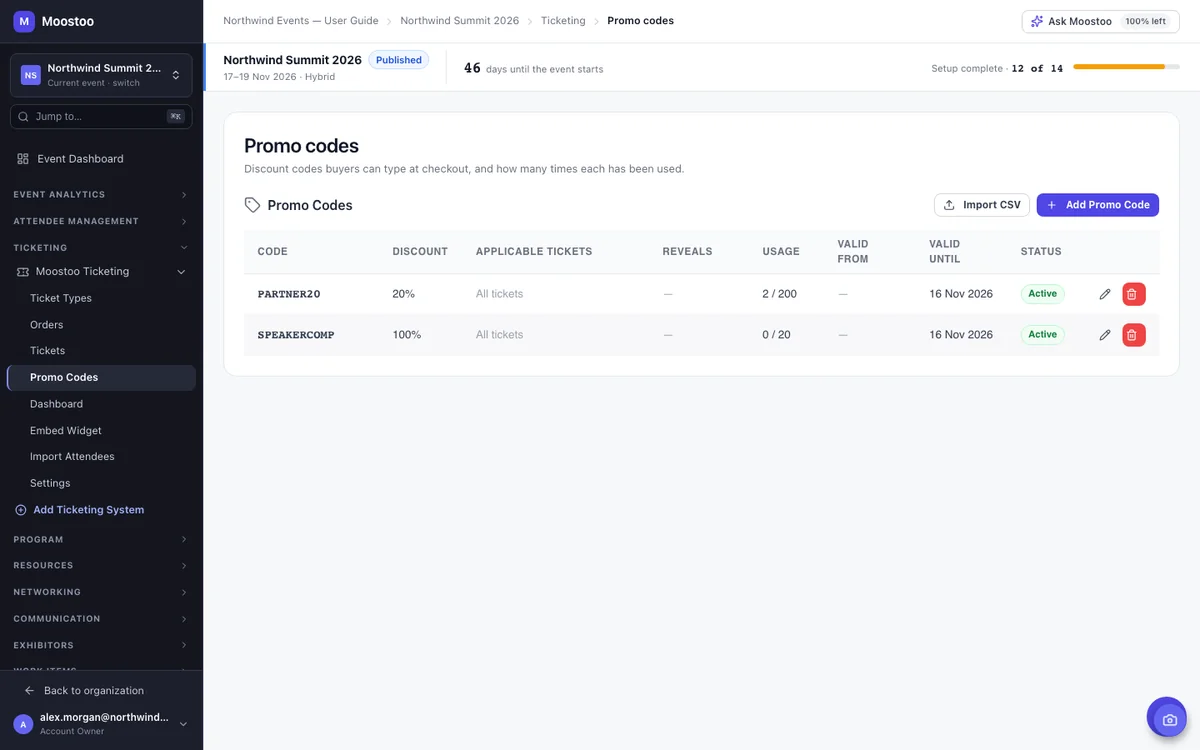Click the 100% discount value
This screenshot has width=1200, height=750.
click(x=407, y=335)
